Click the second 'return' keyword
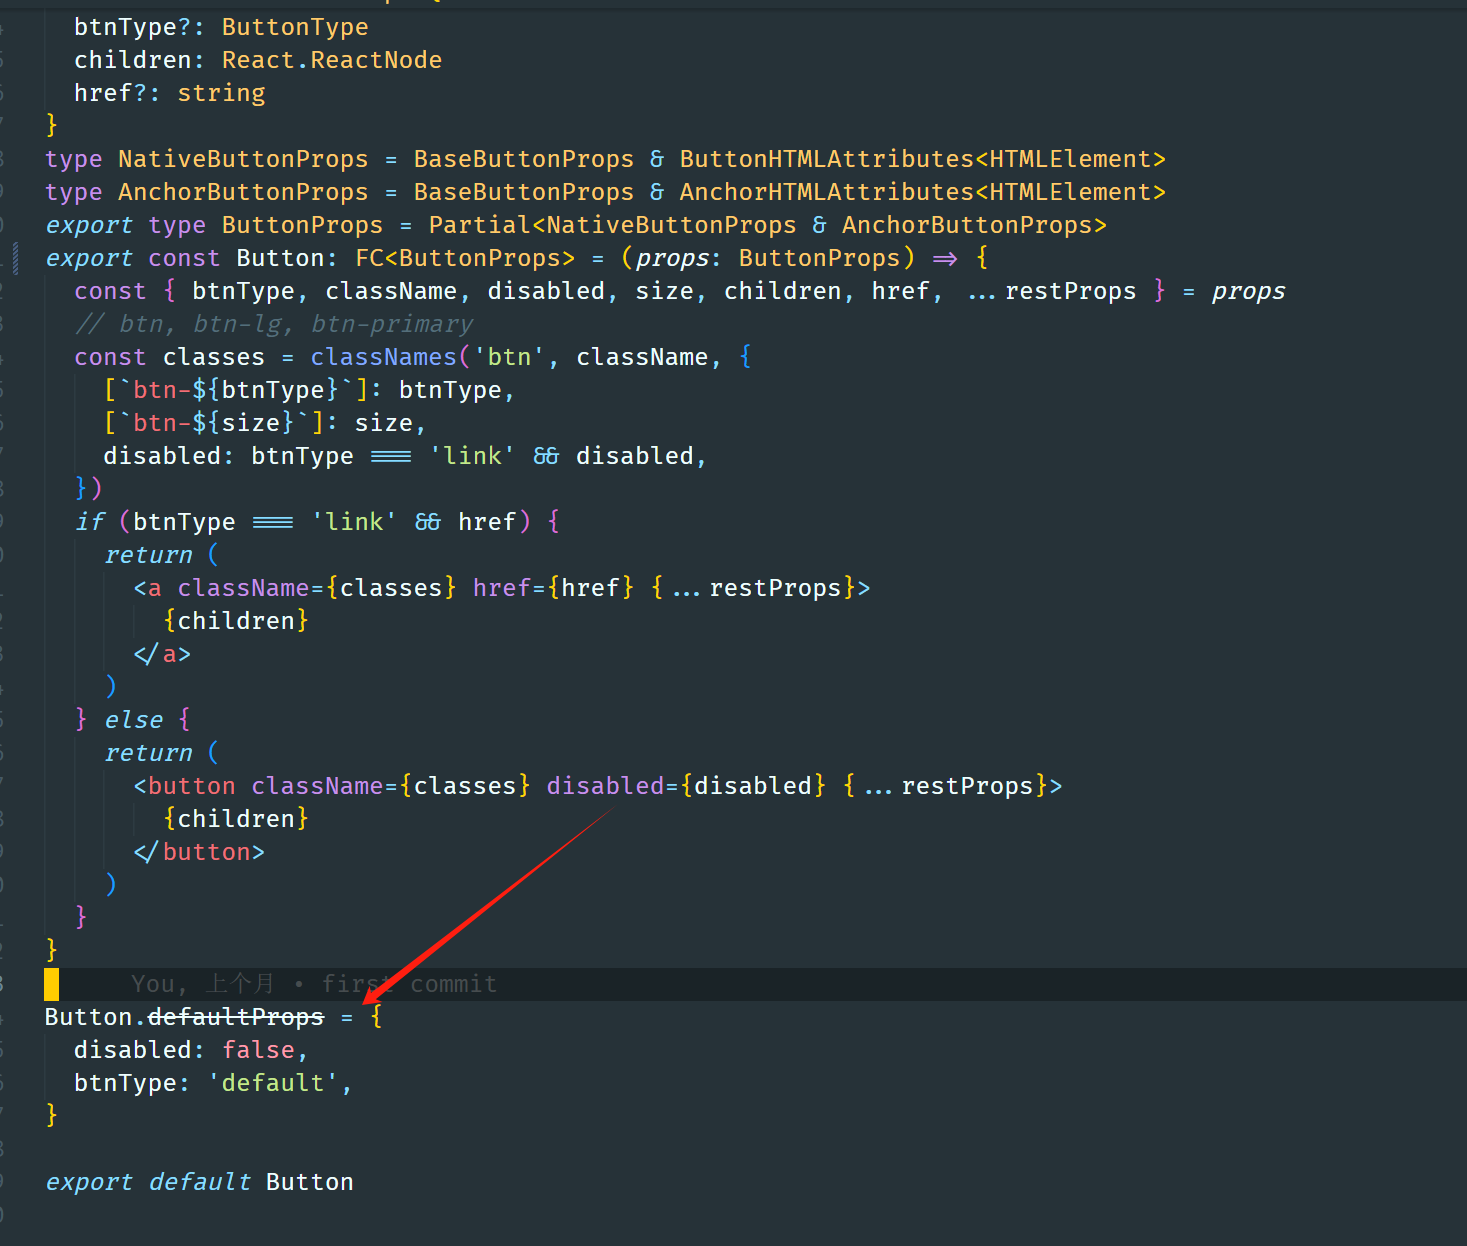This screenshot has height=1246, width=1467. 148,753
